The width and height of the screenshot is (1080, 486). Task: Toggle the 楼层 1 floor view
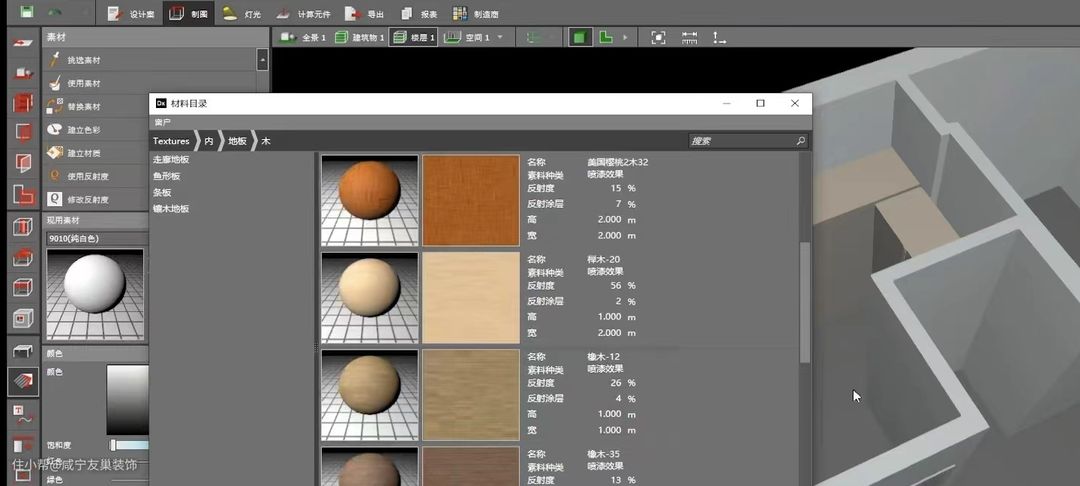tap(413, 37)
